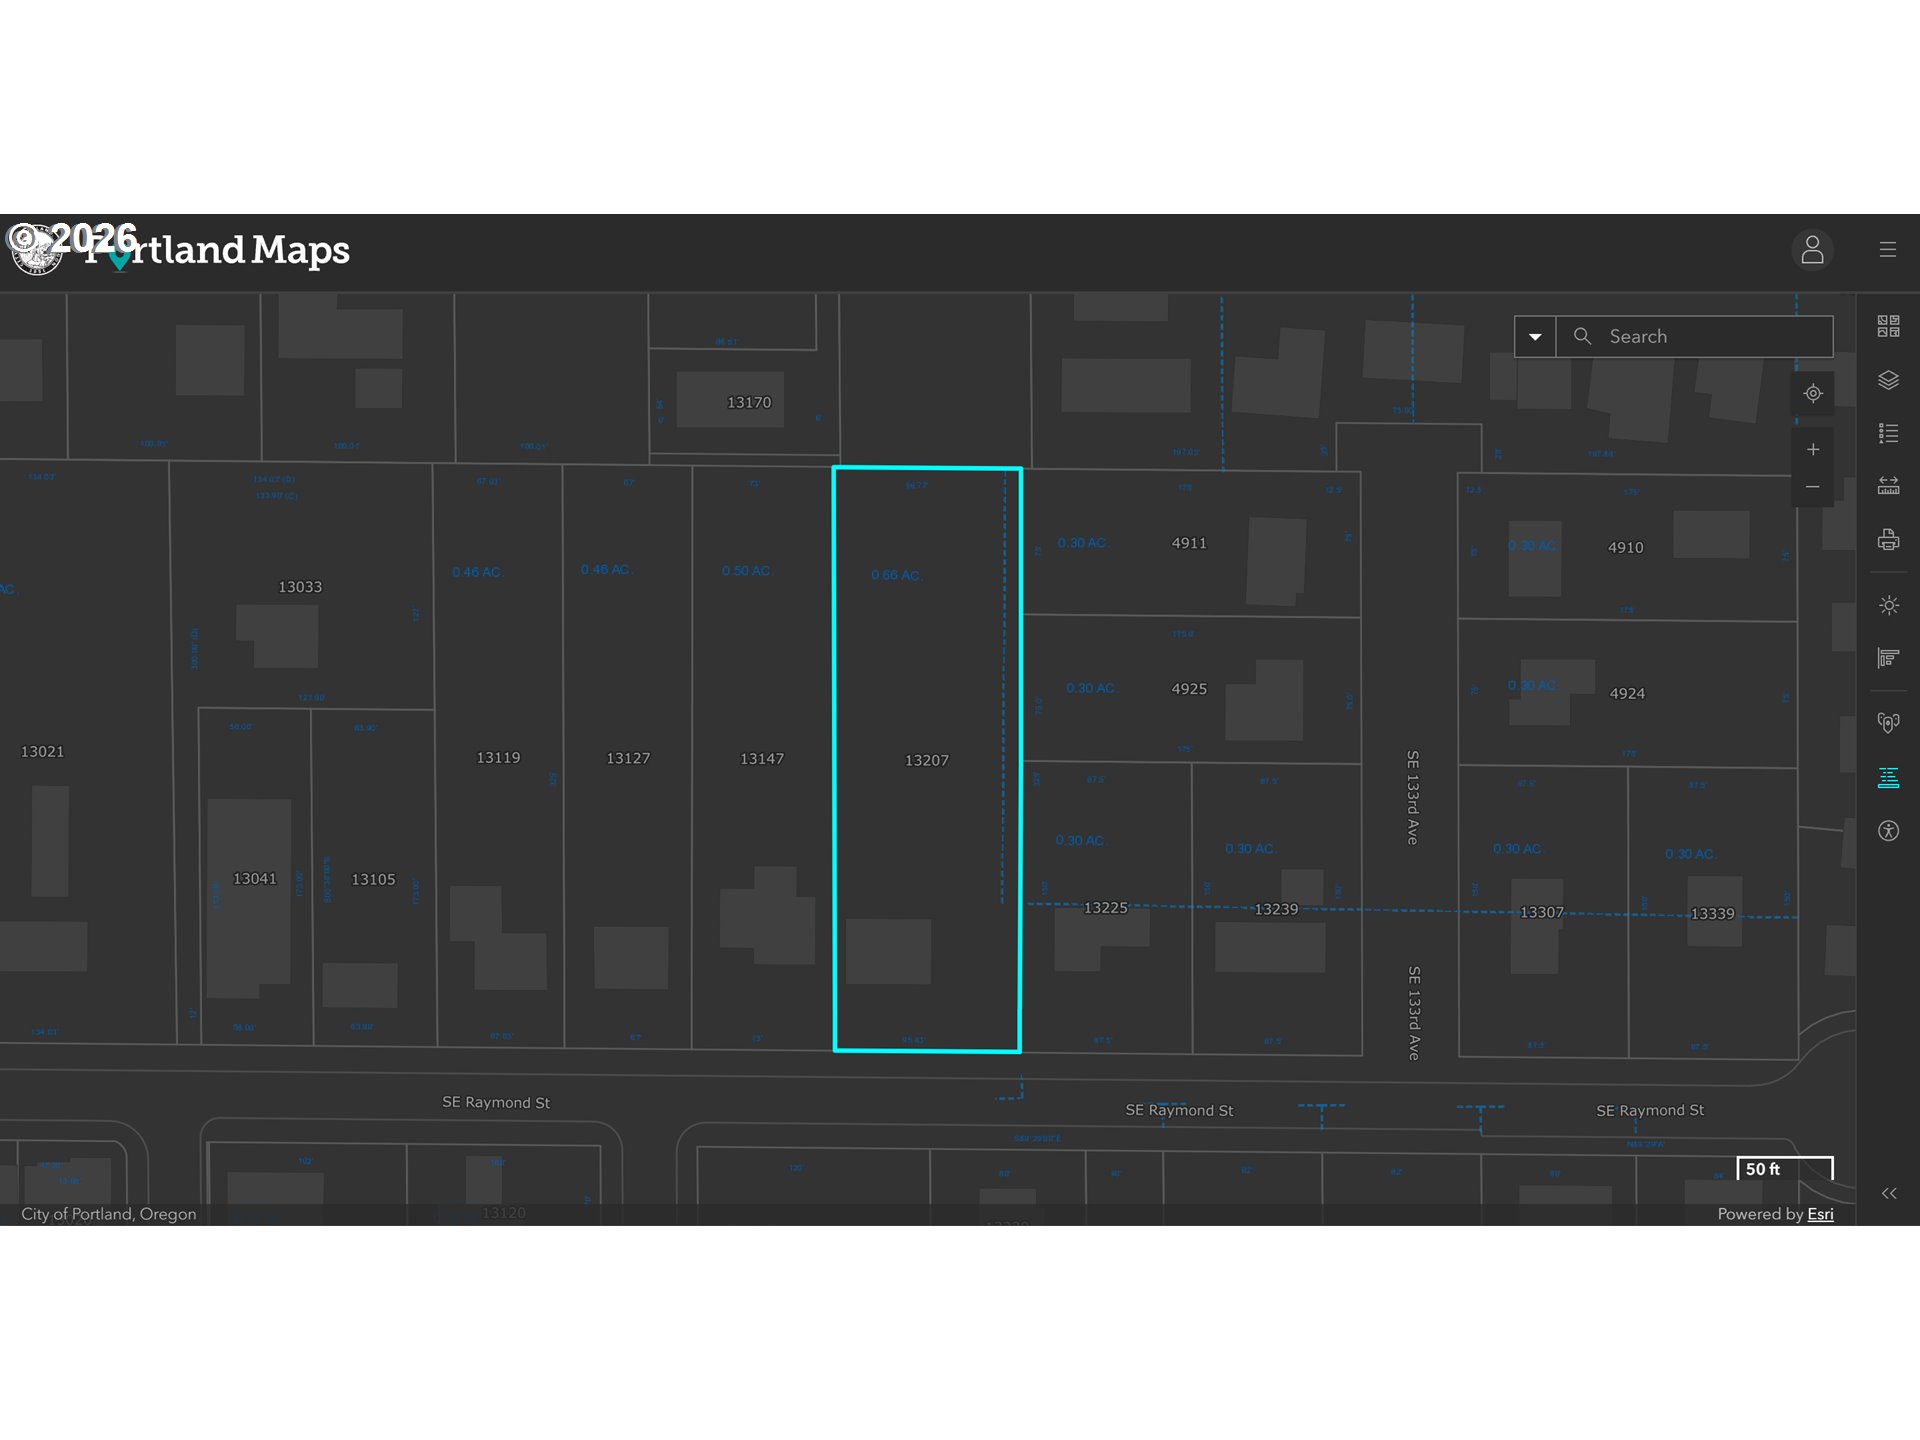This screenshot has width=1920, height=1440.
Task: Click parcel 13105 label
Action: [373, 880]
